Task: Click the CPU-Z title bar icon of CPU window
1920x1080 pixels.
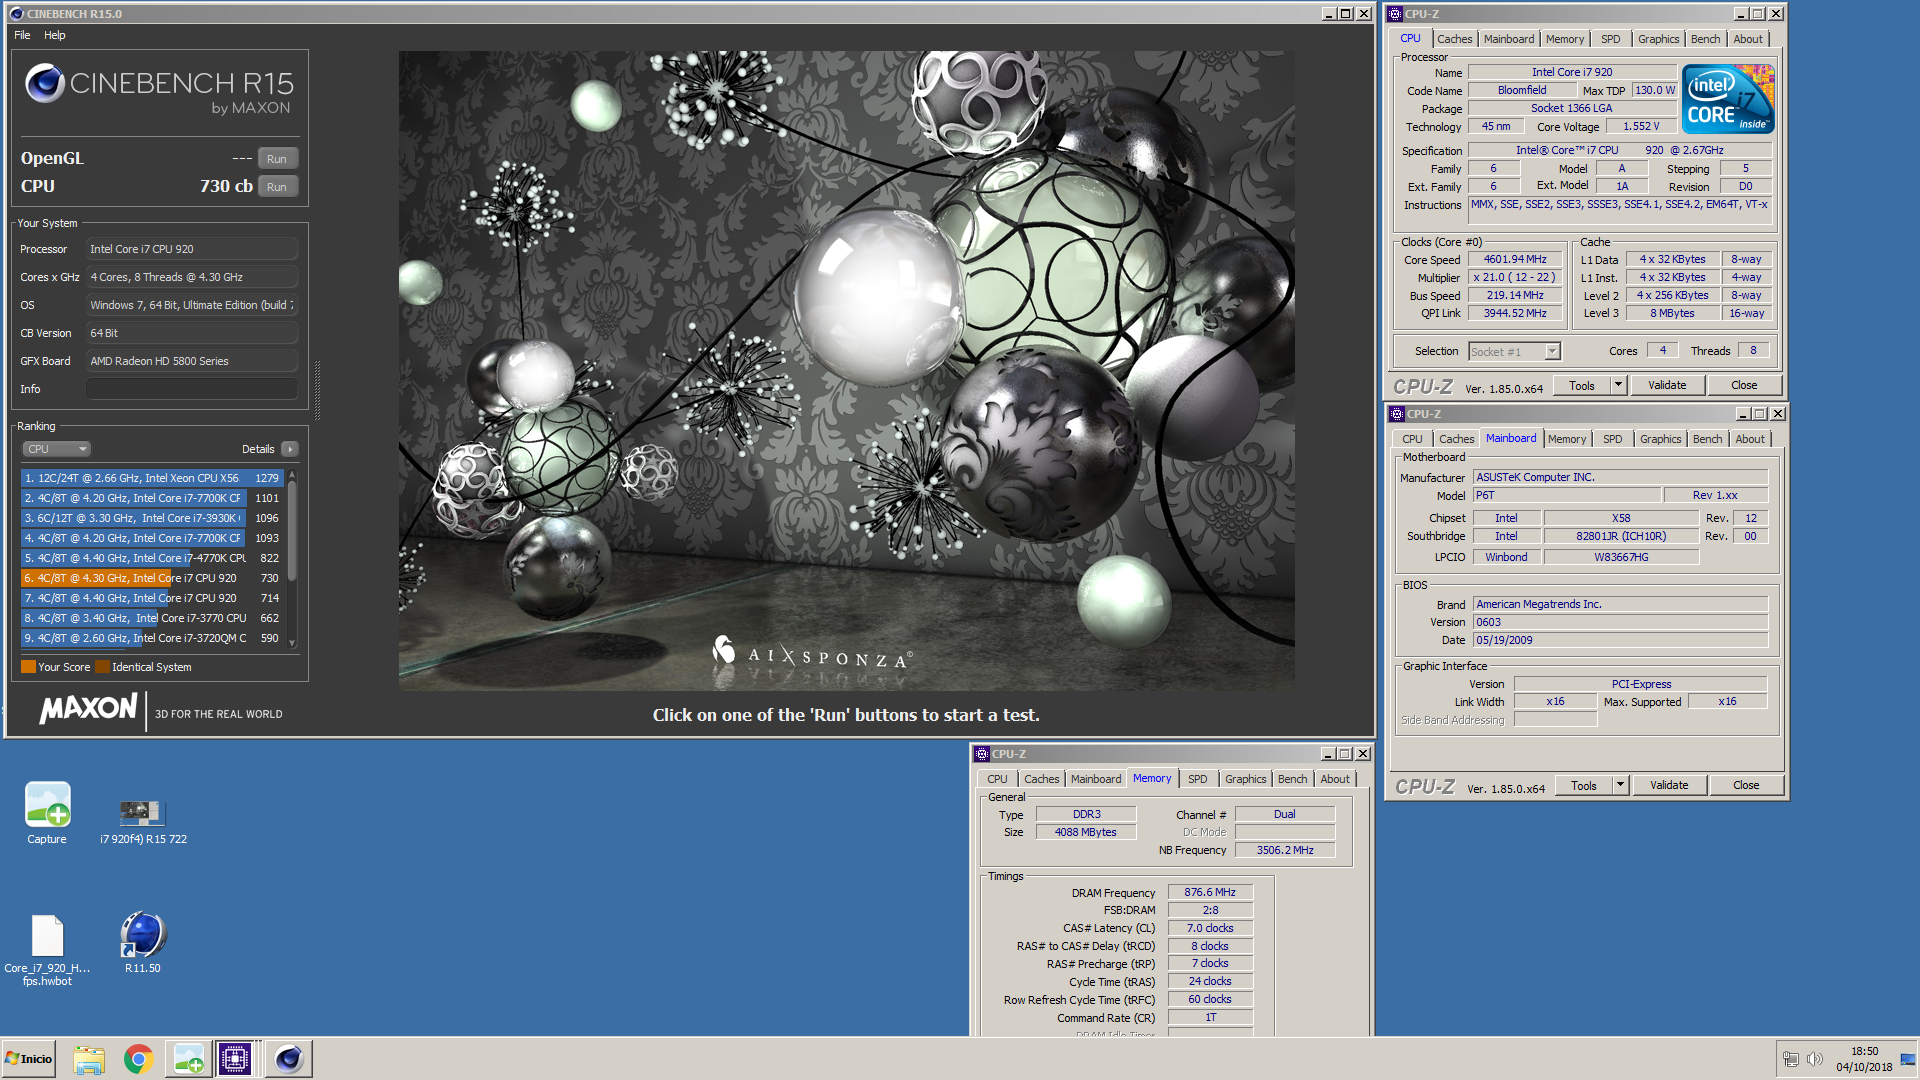Action: coord(1395,14)
